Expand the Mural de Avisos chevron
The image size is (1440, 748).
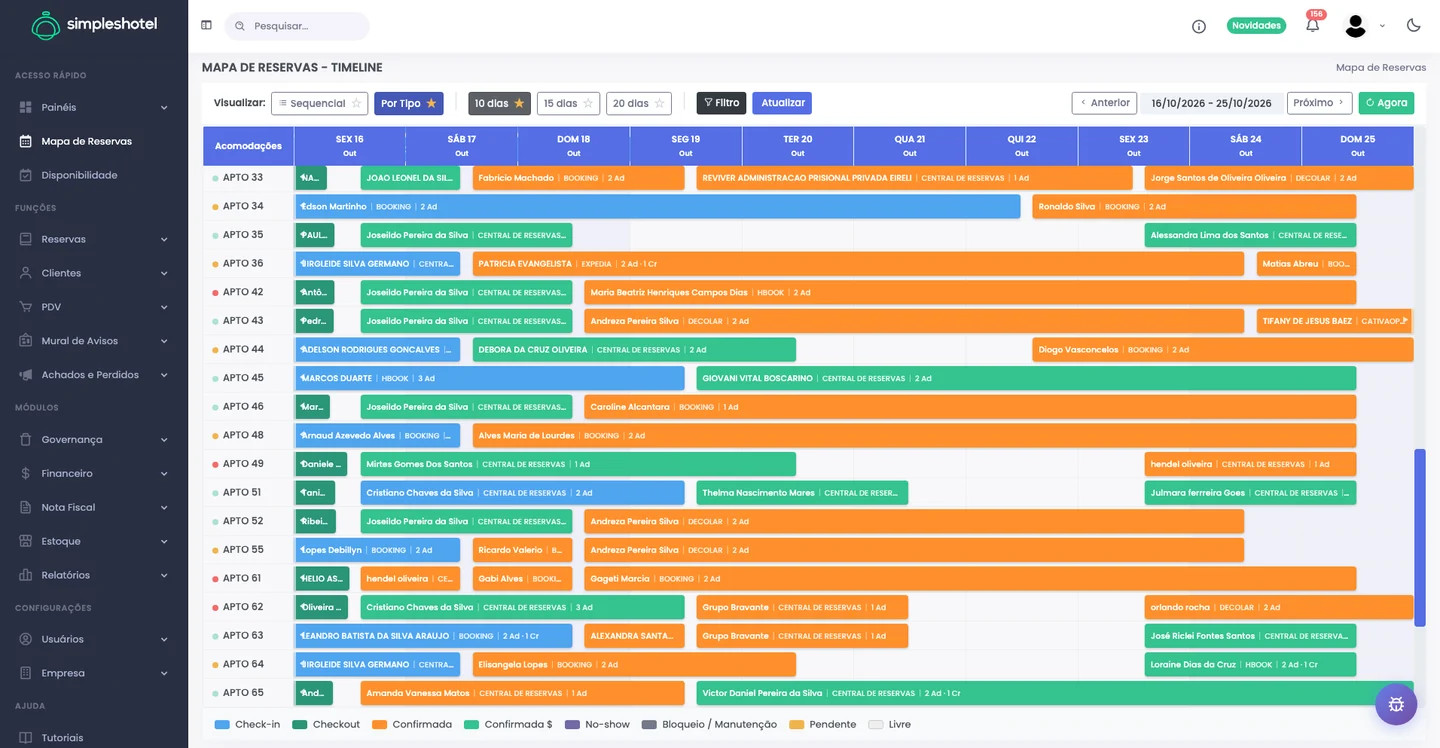[164, 341]
